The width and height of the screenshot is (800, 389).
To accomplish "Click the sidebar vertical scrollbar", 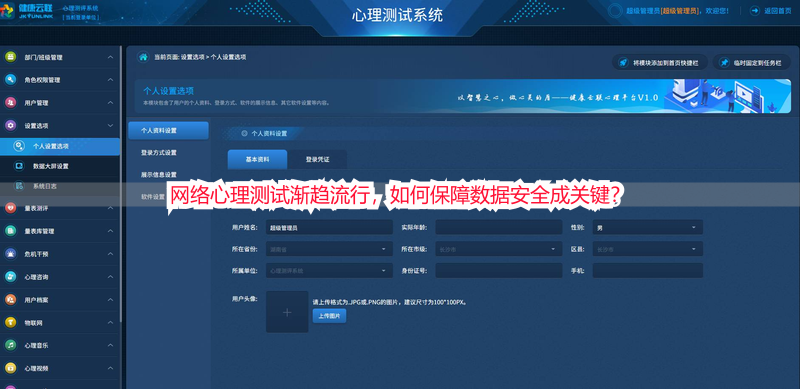I will 121,184.
